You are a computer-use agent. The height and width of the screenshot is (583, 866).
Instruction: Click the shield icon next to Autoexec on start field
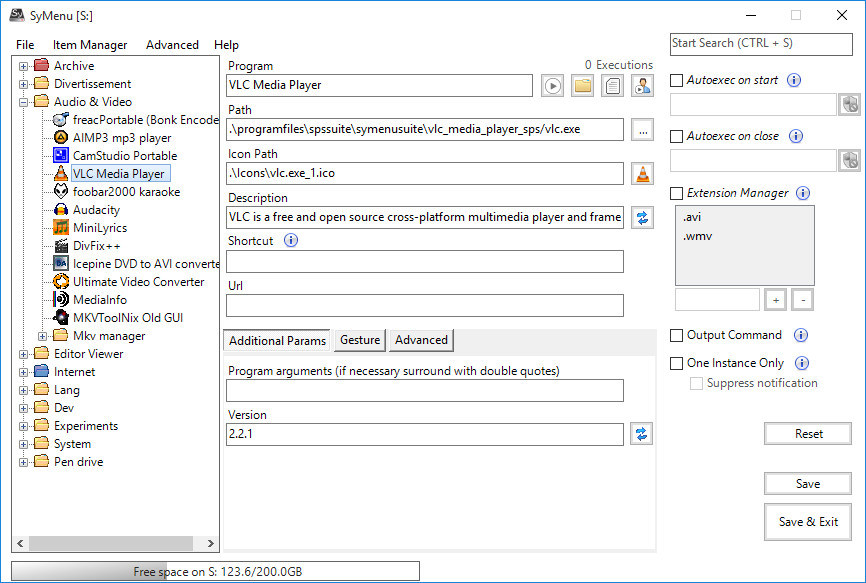pyautogui.click(x=849, y=104)
